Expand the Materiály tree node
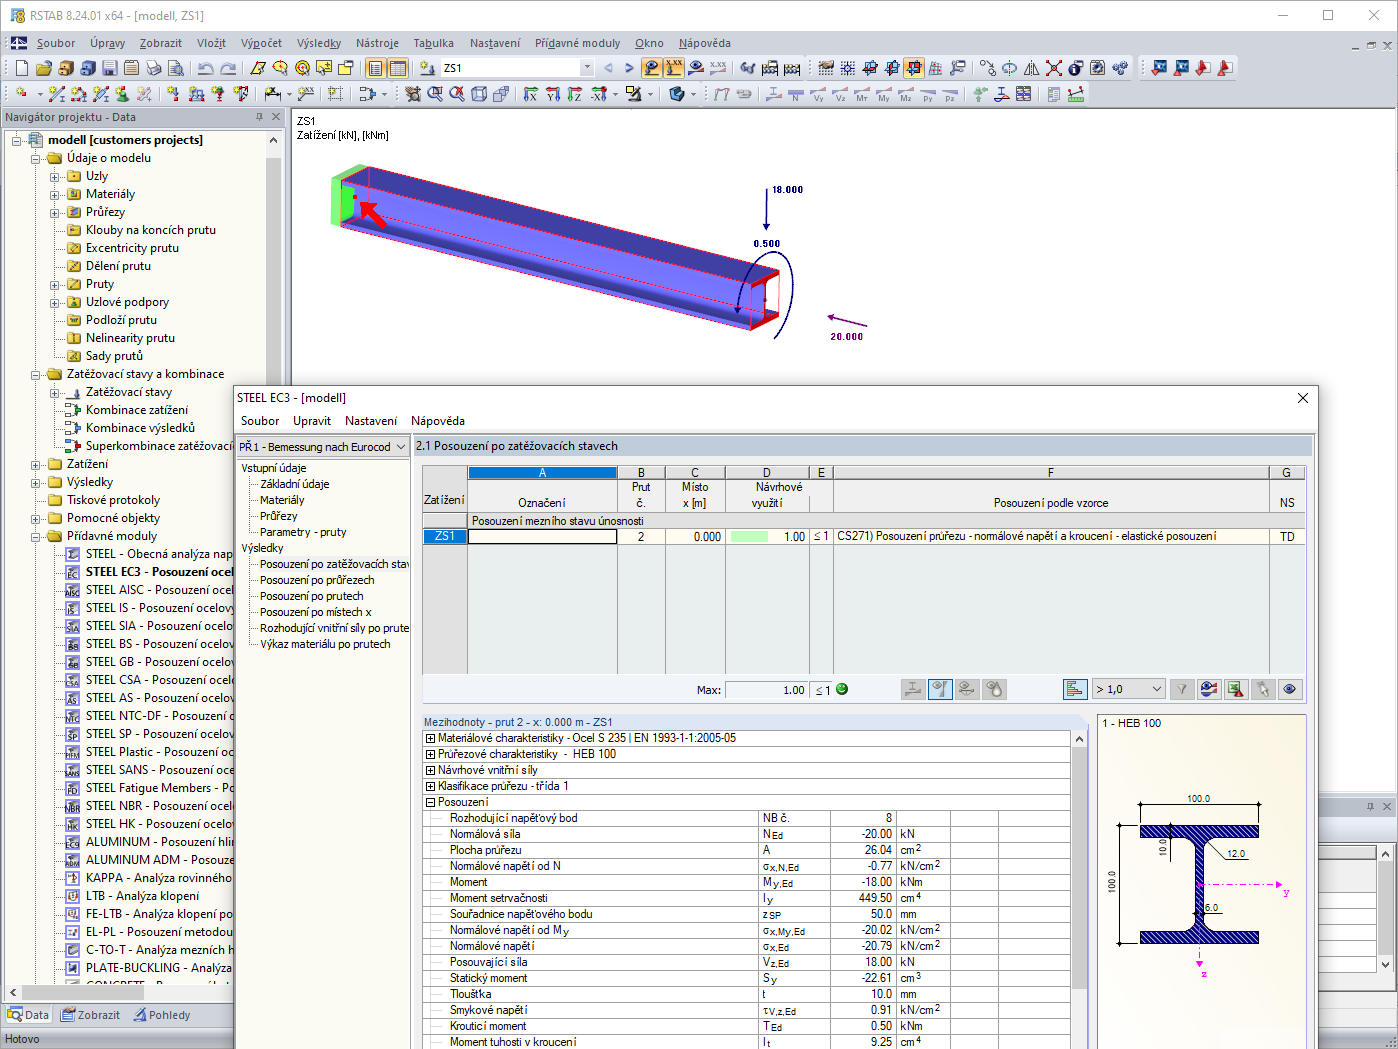Screen dimensions: 1398x1049 click(x=55, y=194)
